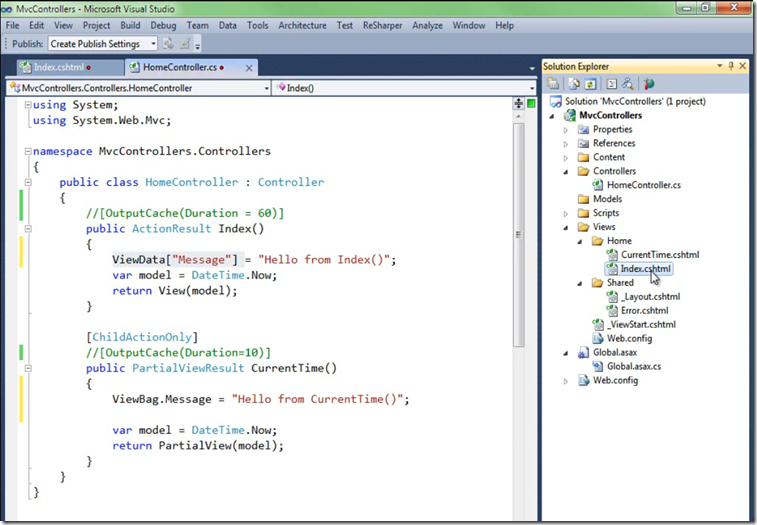
Task: Open the Index() members dropdown
Action: coord(532,88)
